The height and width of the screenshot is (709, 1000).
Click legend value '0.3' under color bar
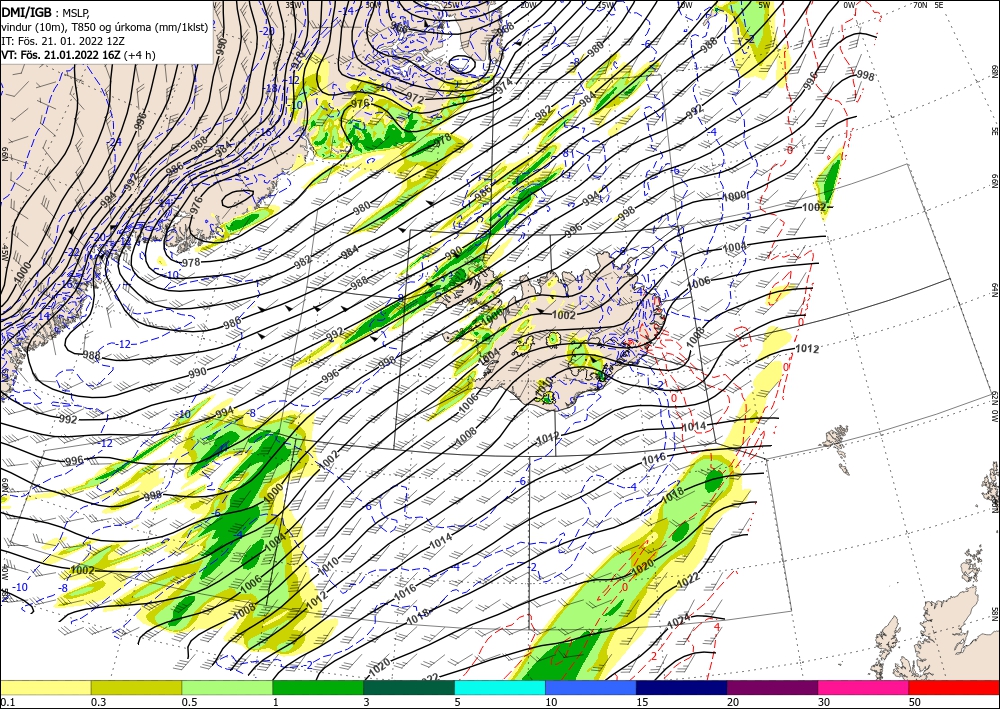[98, 702]
